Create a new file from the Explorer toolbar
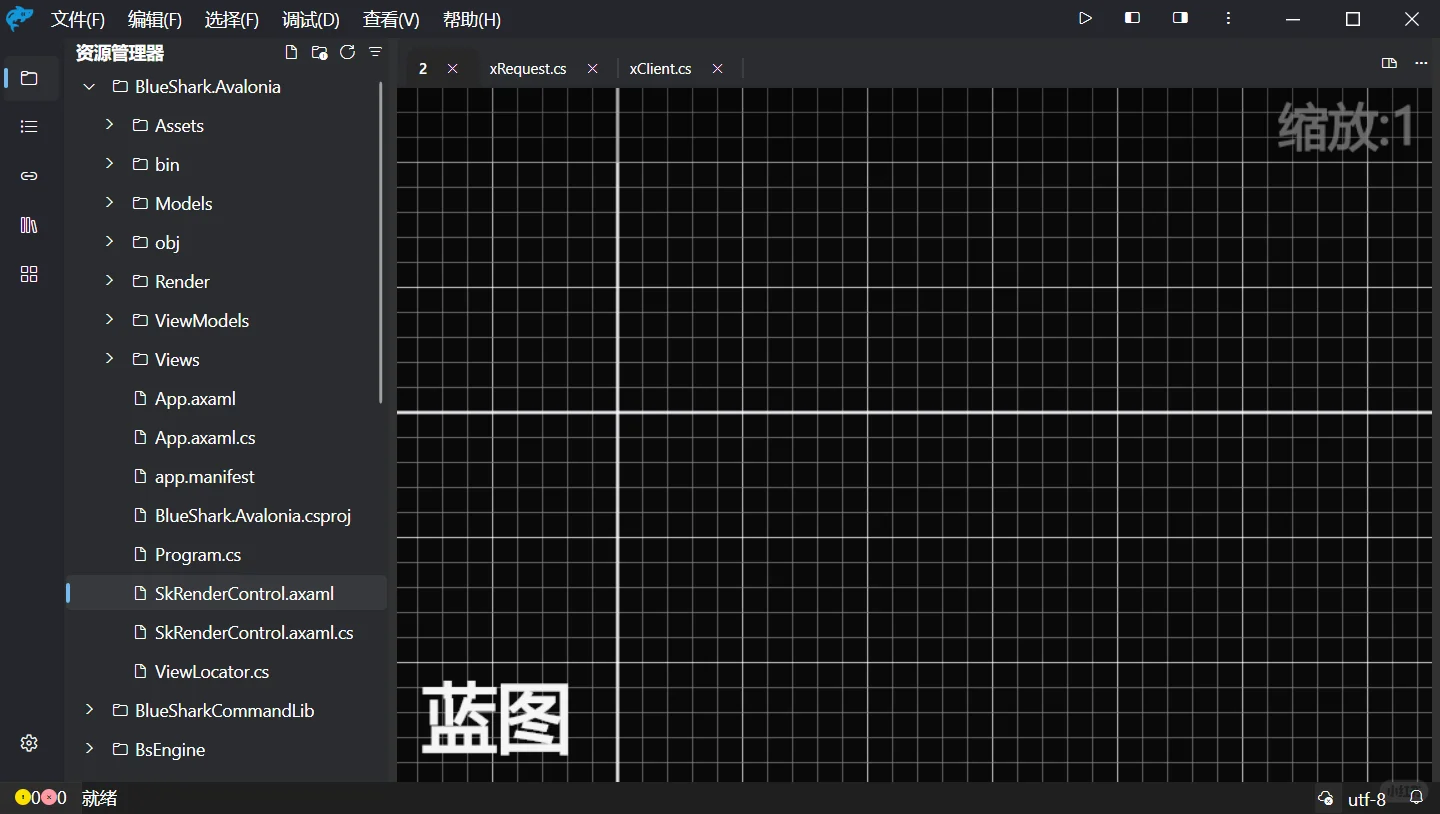Screen dimensions: 1440x814 pyautogui.click(x=291, y=52)
